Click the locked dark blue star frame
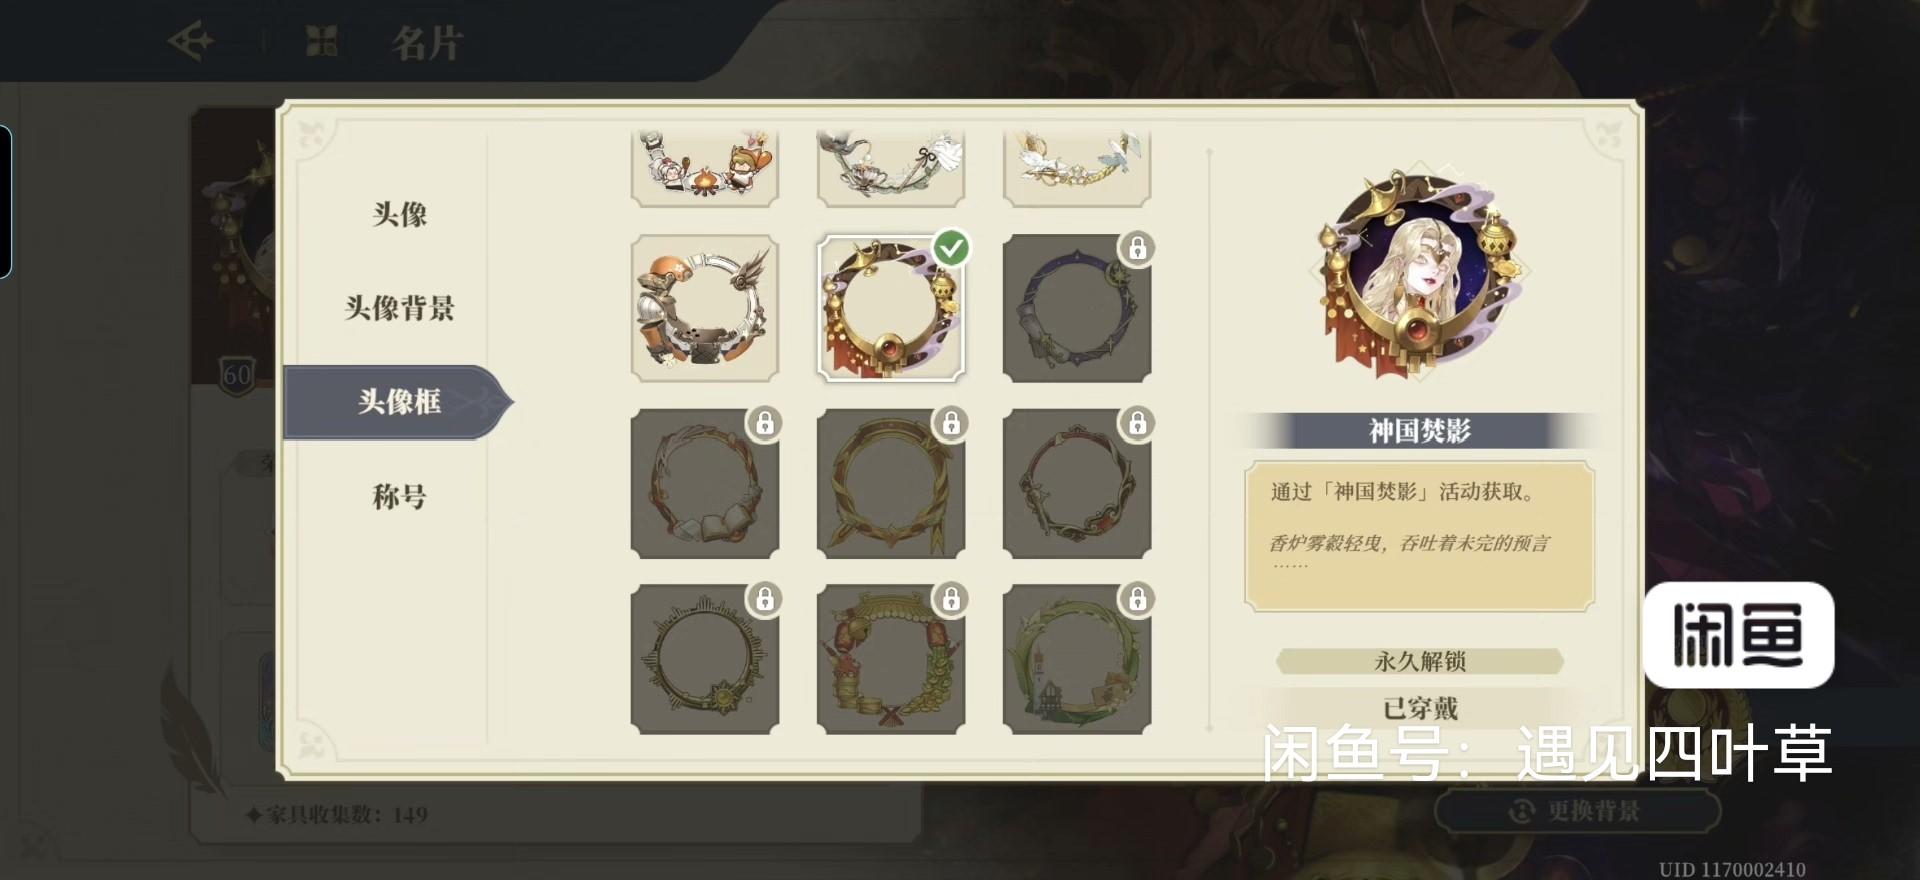Screen dimensions: 1920x880 click(1077, 308)
